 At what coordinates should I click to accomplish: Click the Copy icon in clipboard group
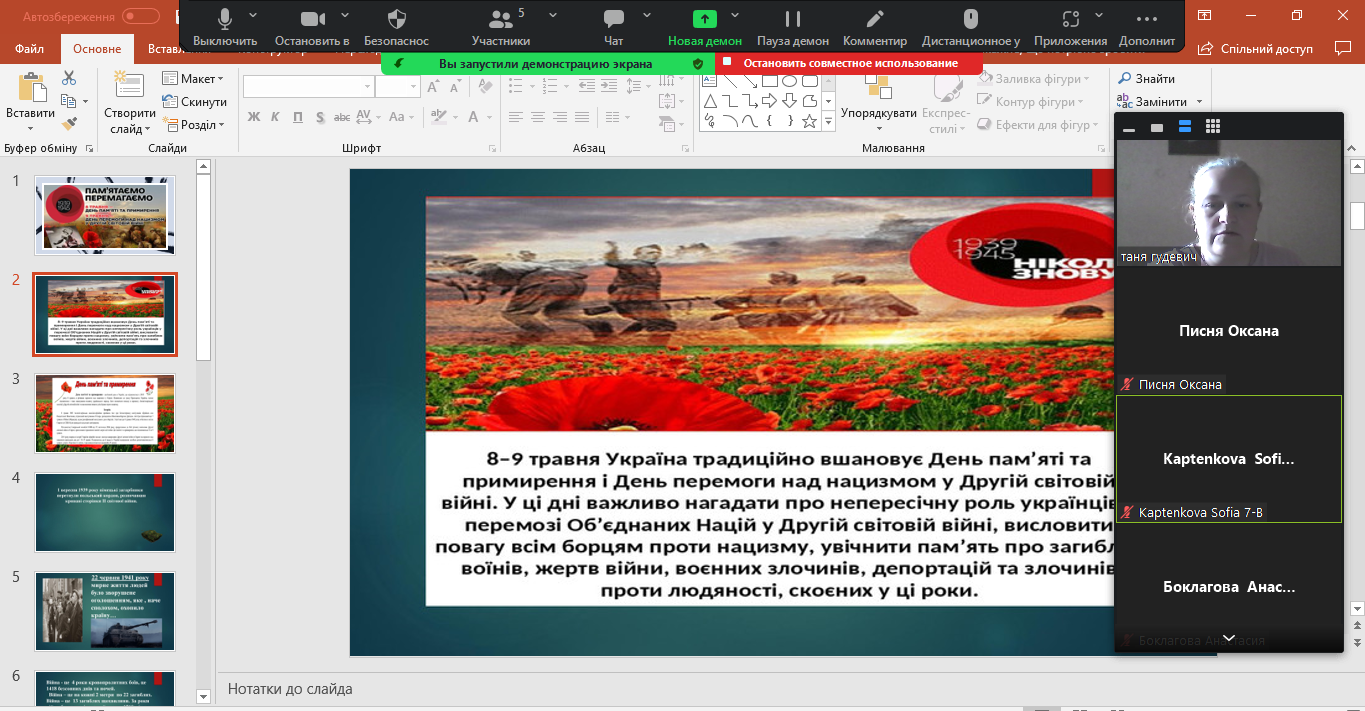pos(68,101)
